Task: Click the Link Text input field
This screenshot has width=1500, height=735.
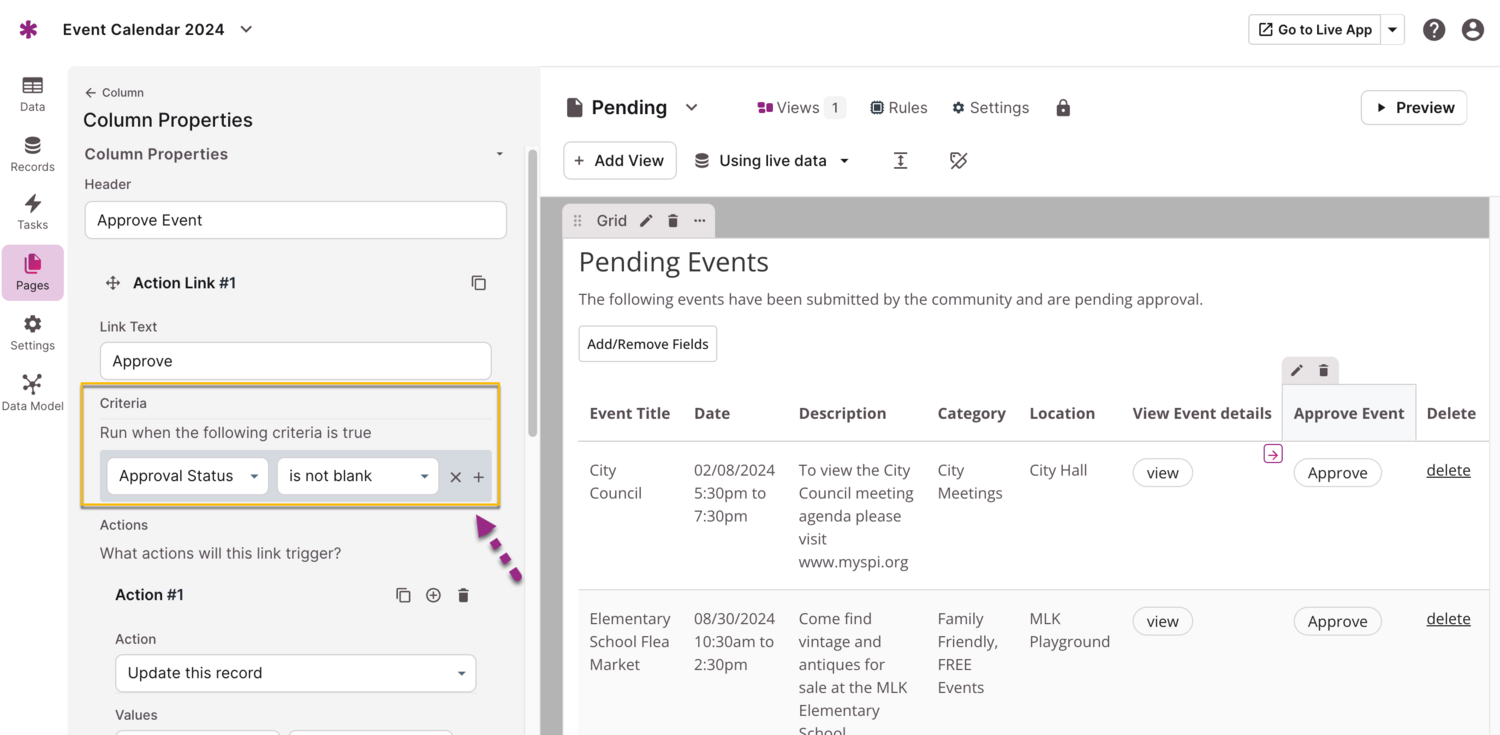Action: (295, 361)
